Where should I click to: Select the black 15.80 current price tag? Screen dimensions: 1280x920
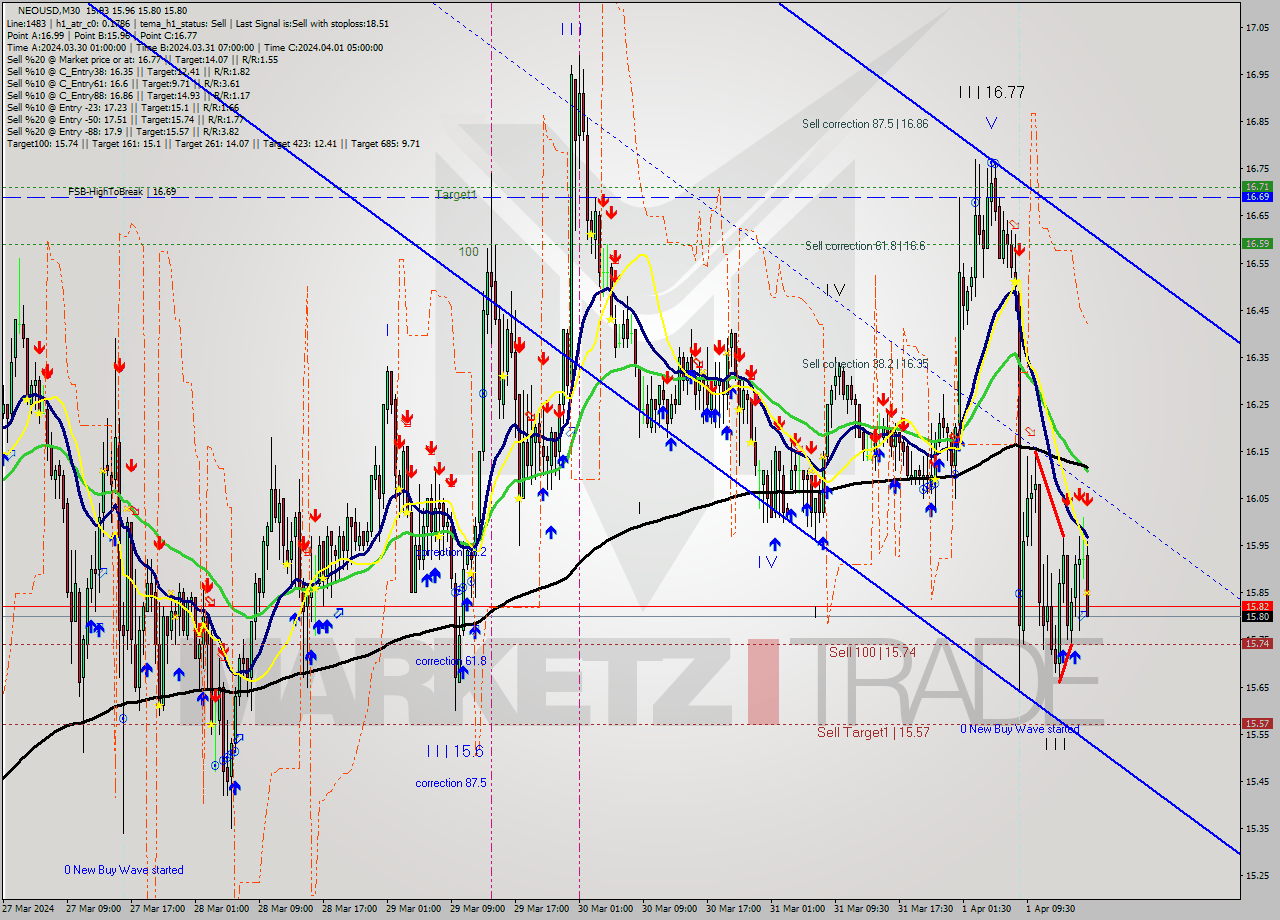[x=1256, y=617]
